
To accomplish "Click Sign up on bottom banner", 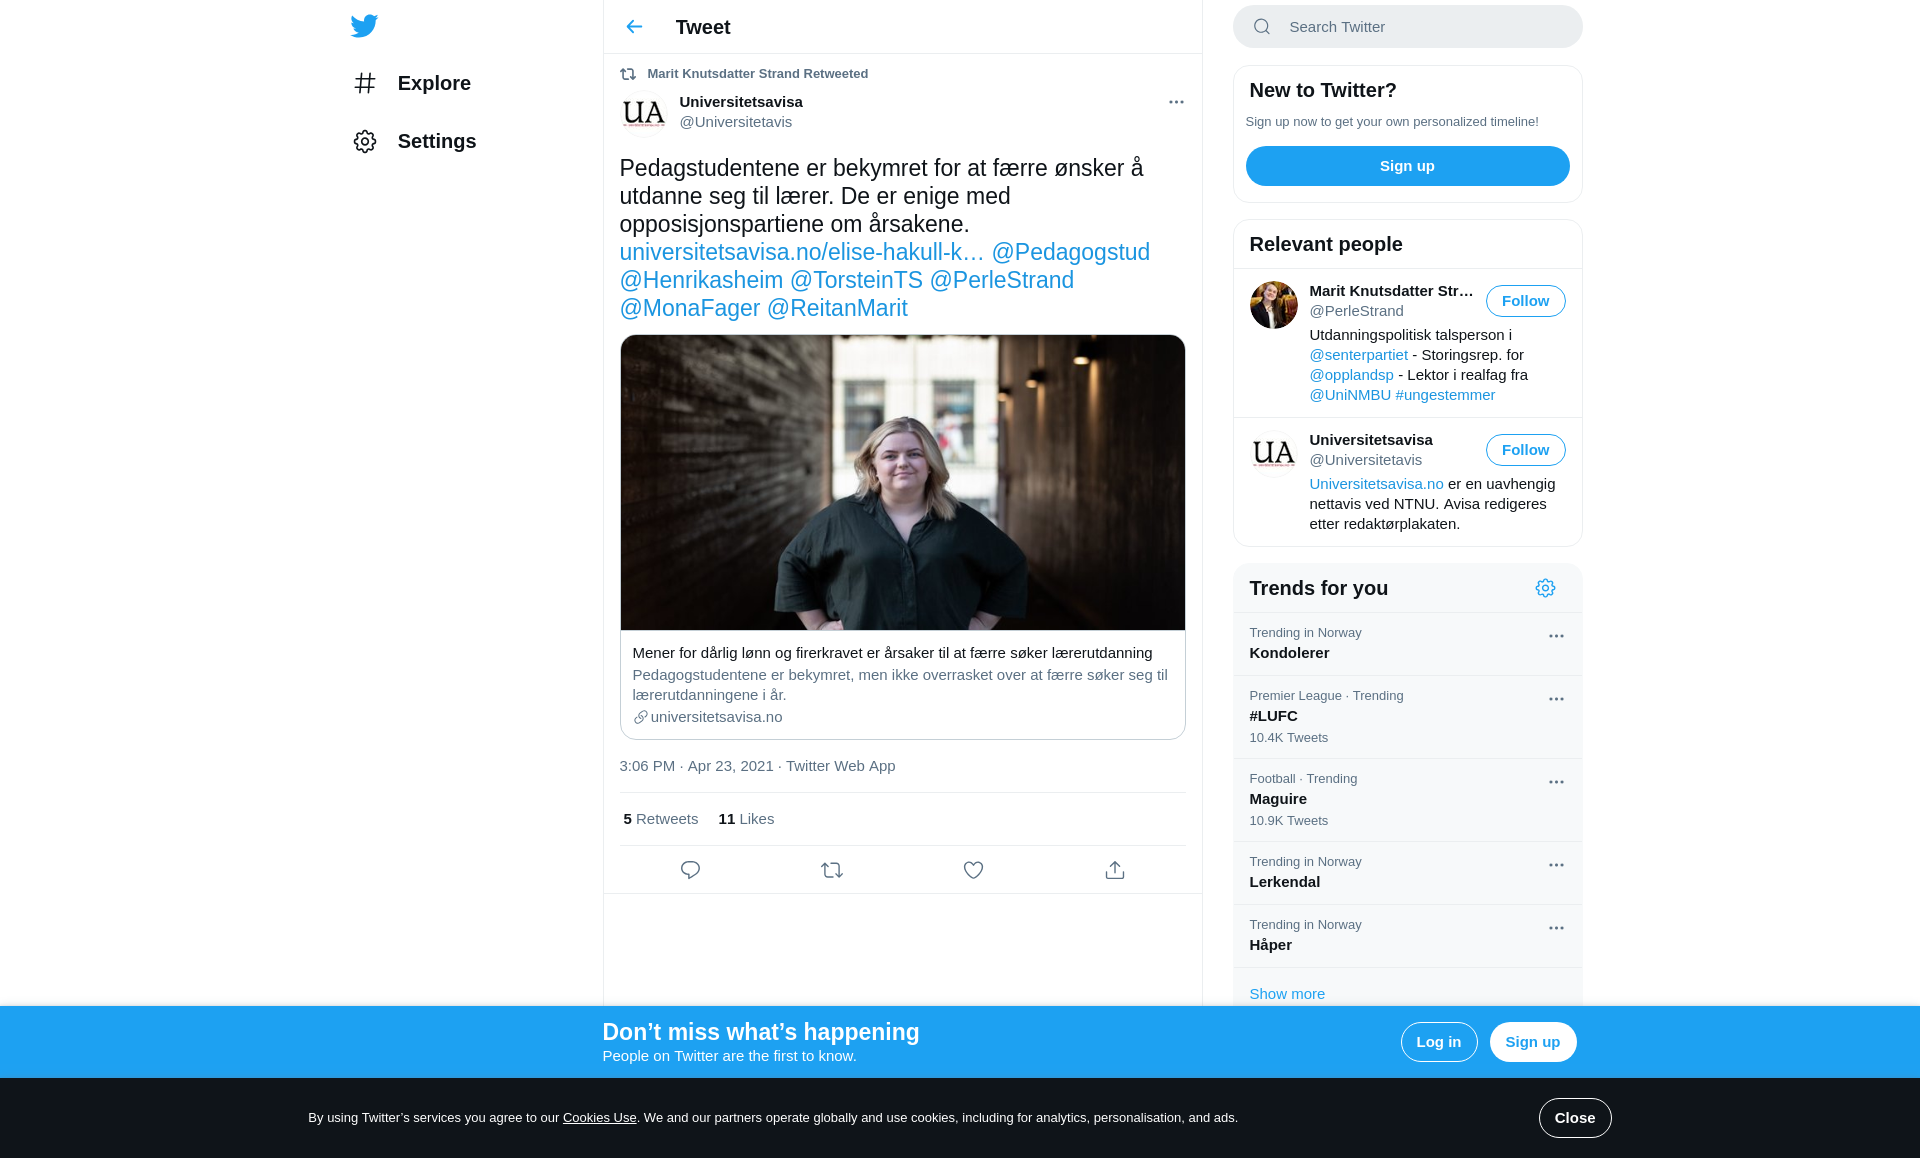I will 1532,1042.
